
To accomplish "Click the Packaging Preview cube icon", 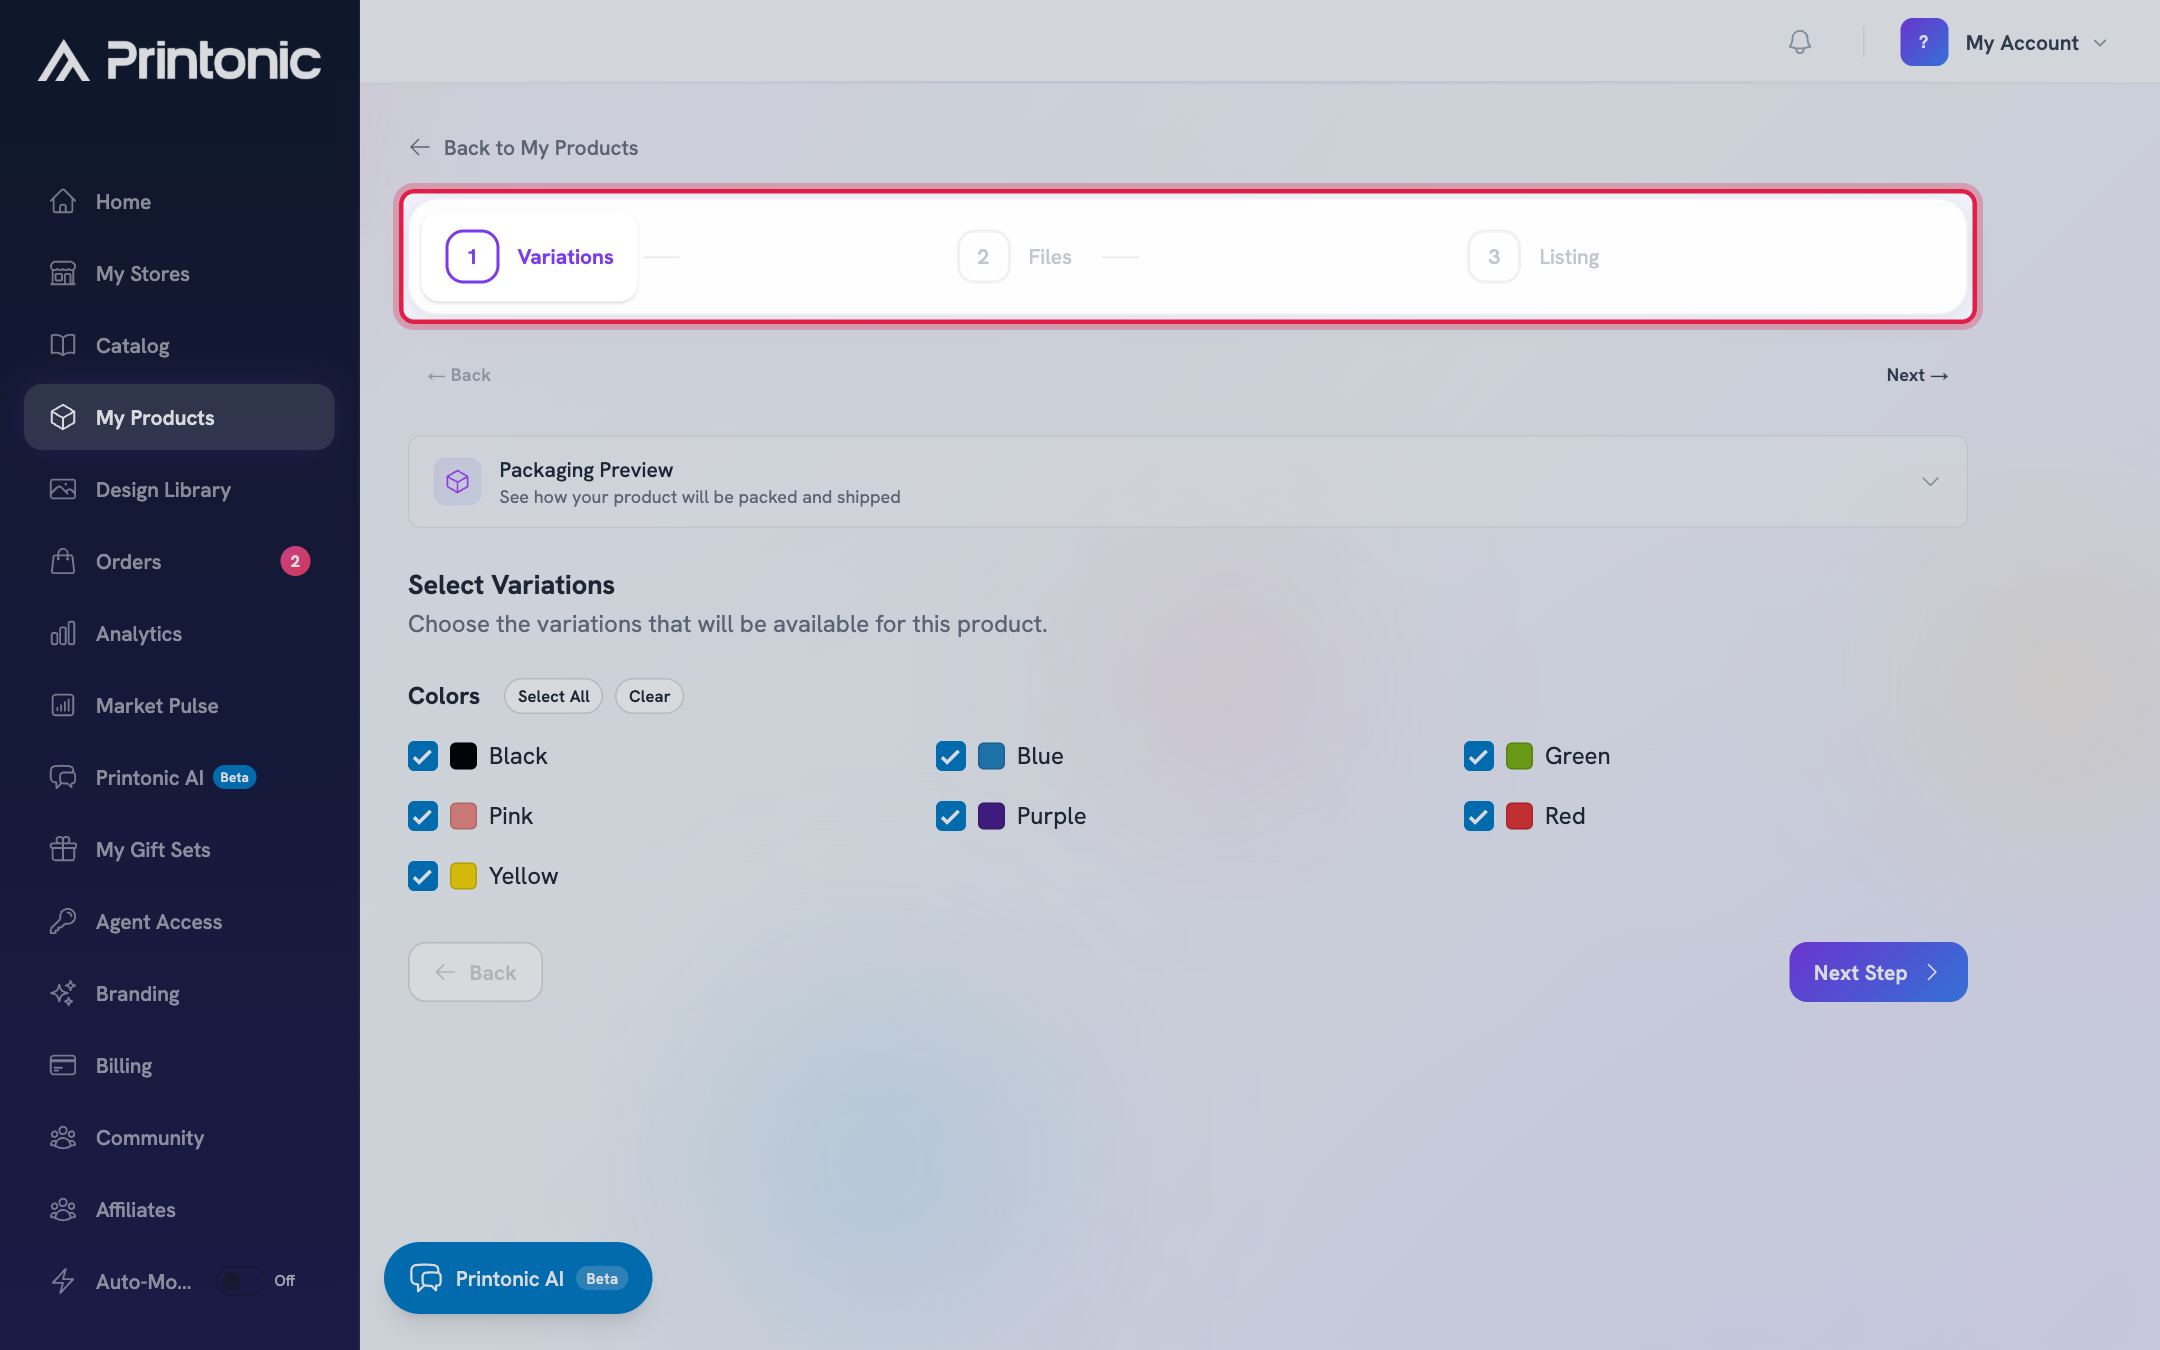I will [x=457, y=482].
